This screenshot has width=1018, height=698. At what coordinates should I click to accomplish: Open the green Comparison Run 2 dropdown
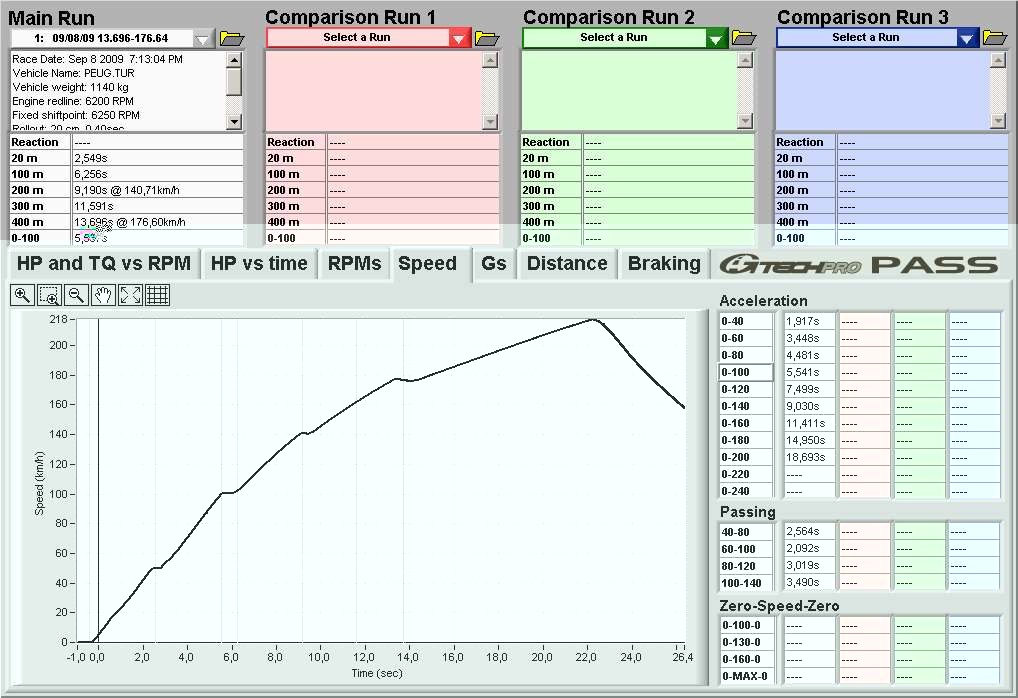[716, 38]
